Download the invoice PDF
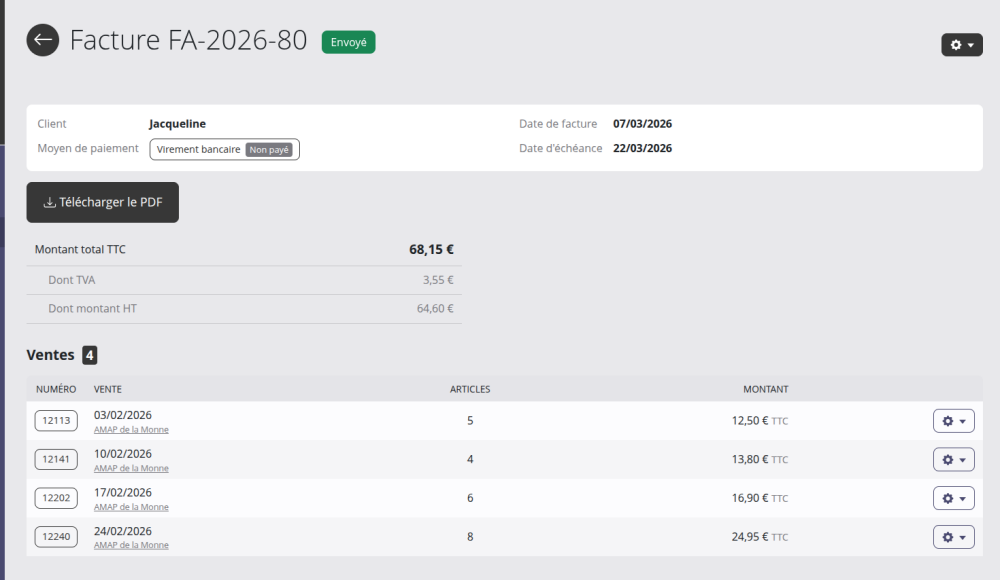This screenshot has height=580, width=1000. 102,202
